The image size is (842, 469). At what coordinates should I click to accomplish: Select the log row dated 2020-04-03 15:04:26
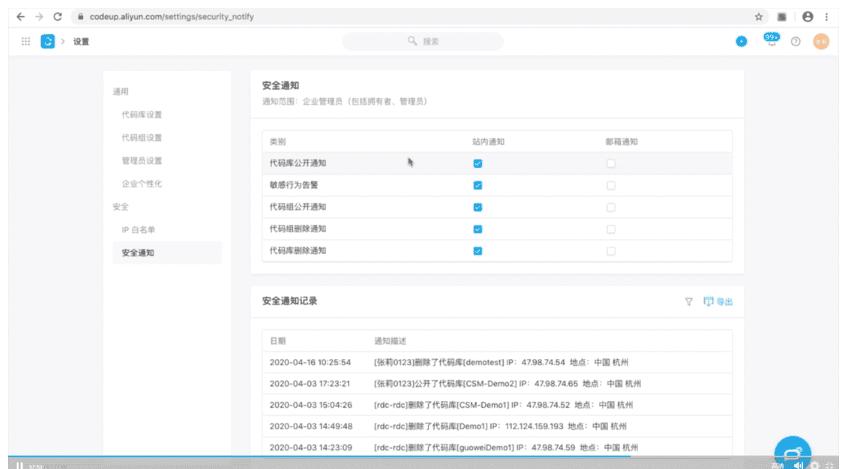click(497, 405)
